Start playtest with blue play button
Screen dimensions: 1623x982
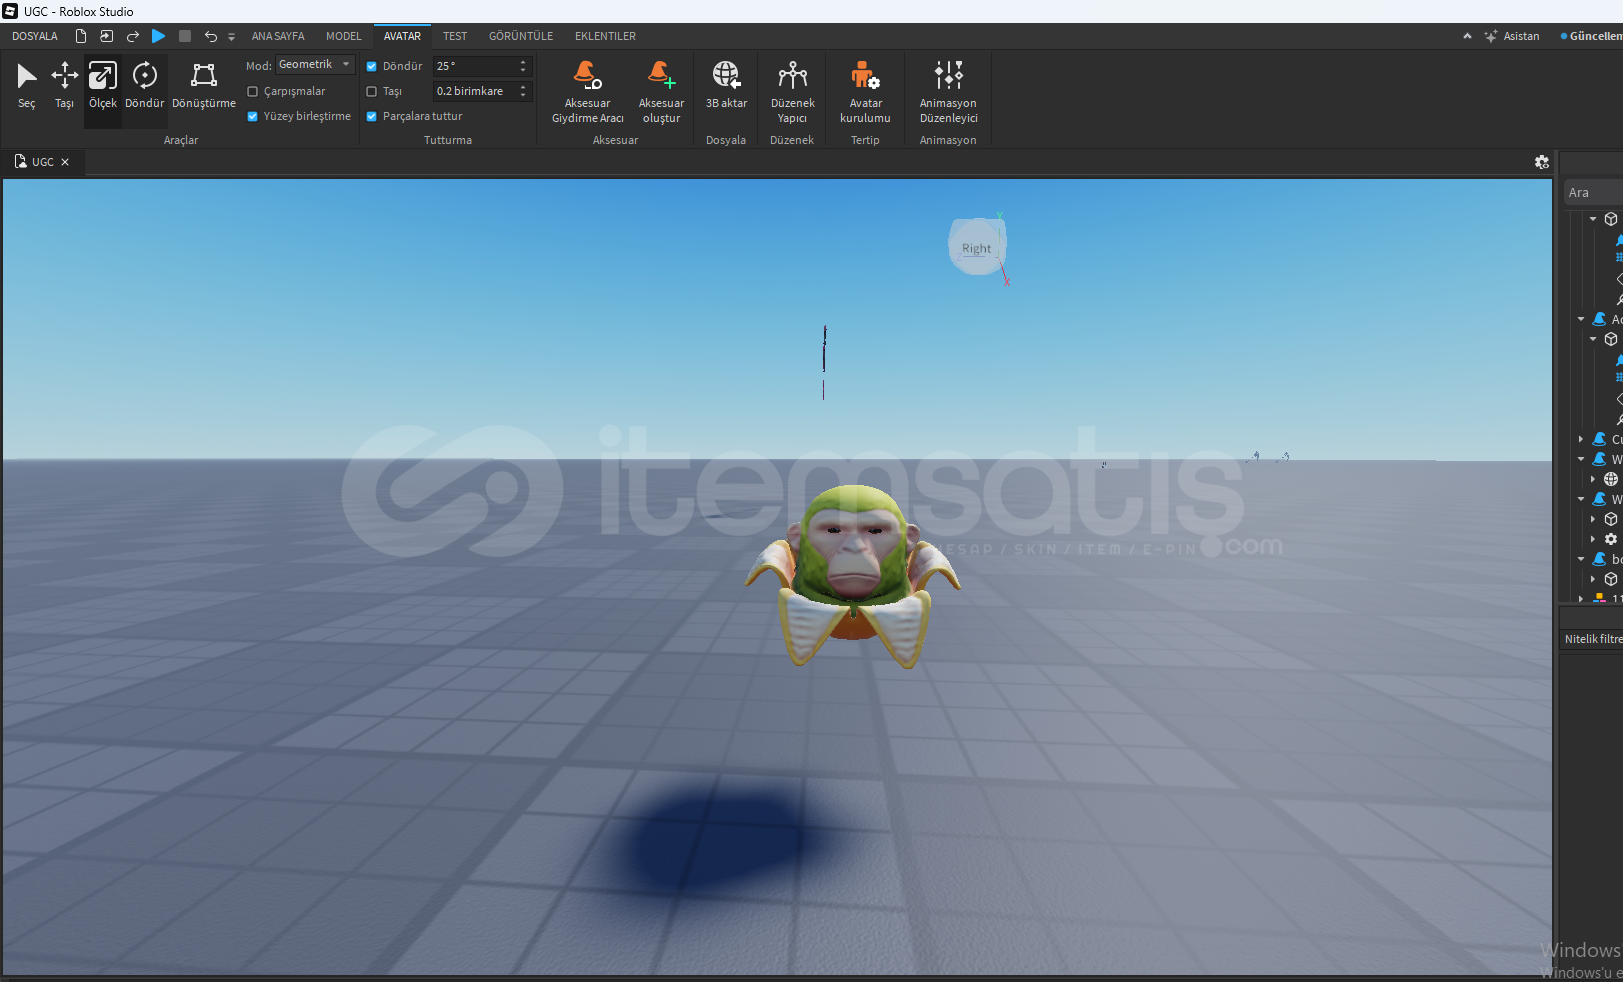point(158,36)
